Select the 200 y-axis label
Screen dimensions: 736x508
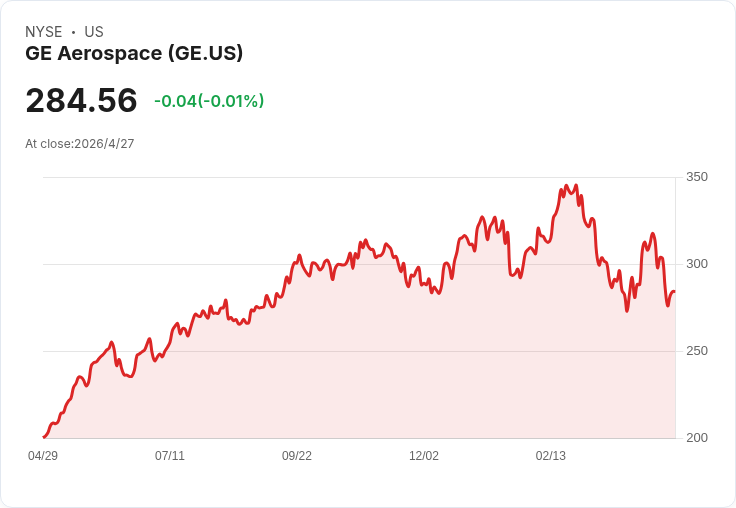(696, 438)
